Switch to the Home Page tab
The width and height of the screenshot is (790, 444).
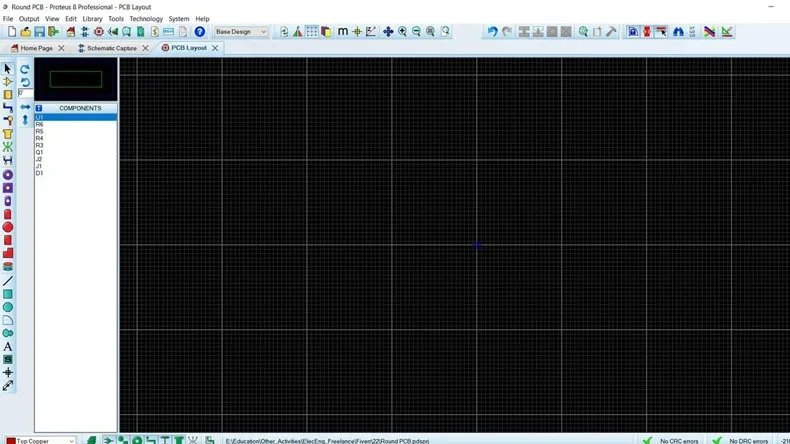click(36, 48)
